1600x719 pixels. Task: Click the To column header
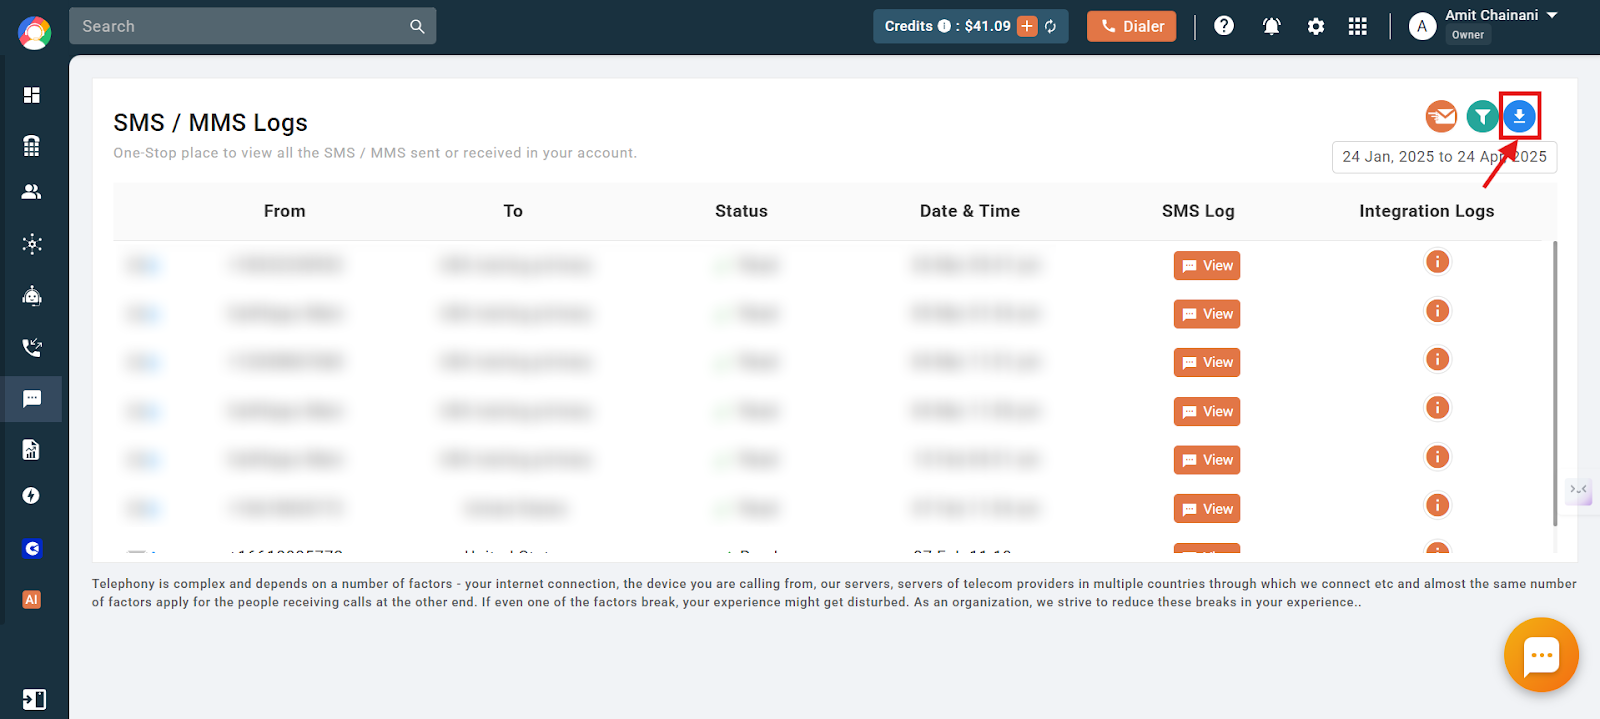coord(513,211)
